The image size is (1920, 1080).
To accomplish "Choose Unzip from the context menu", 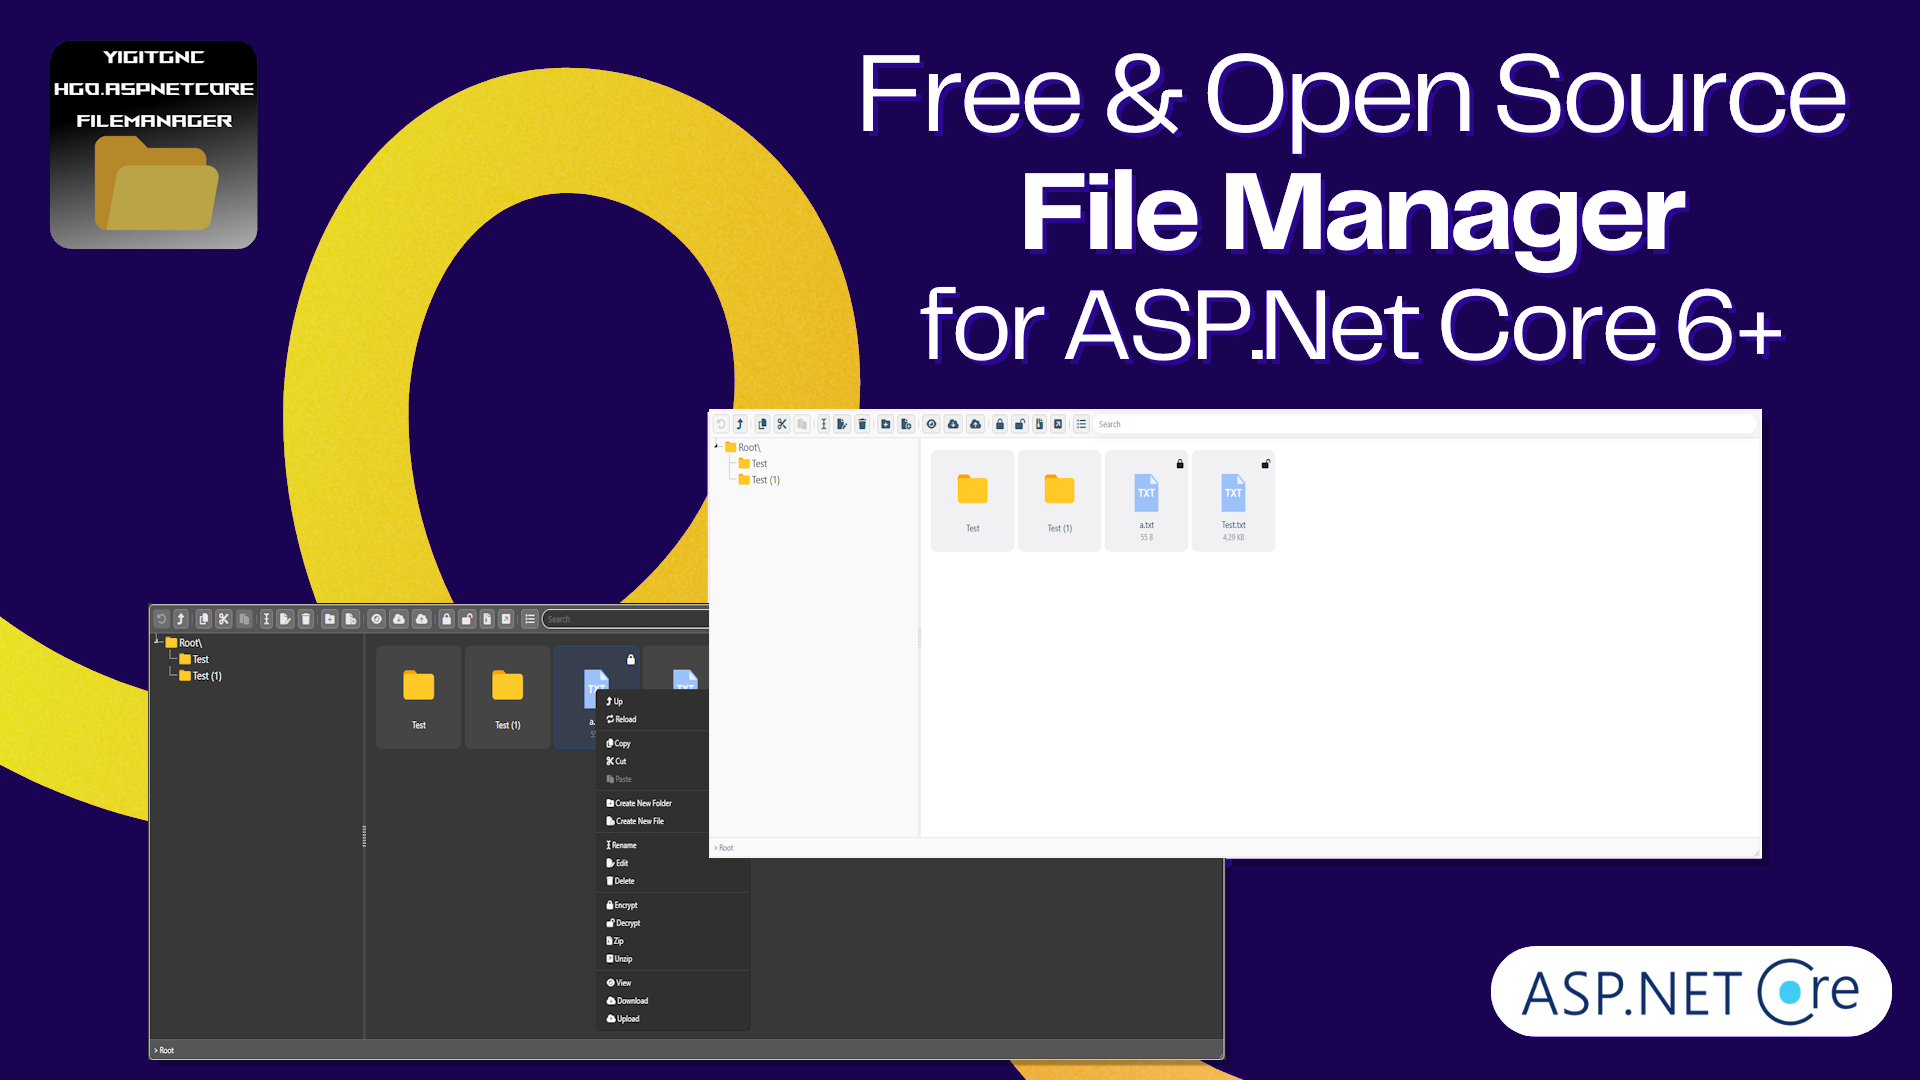I will pos(619,959).
